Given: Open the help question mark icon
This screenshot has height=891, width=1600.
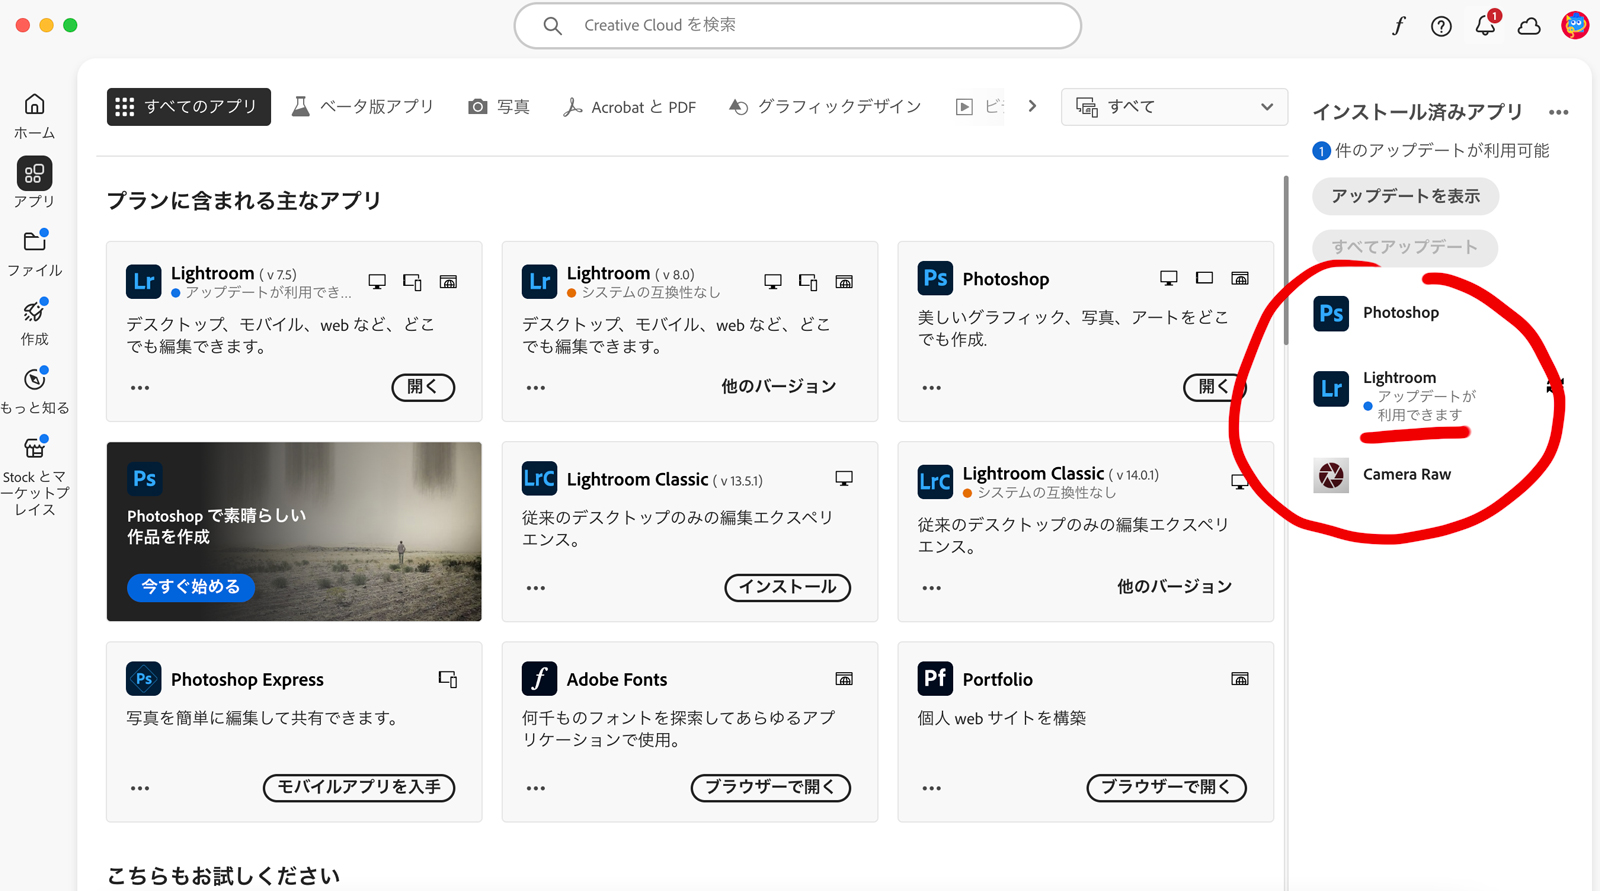Looking at the screenshot, I should pos(1440,27).
